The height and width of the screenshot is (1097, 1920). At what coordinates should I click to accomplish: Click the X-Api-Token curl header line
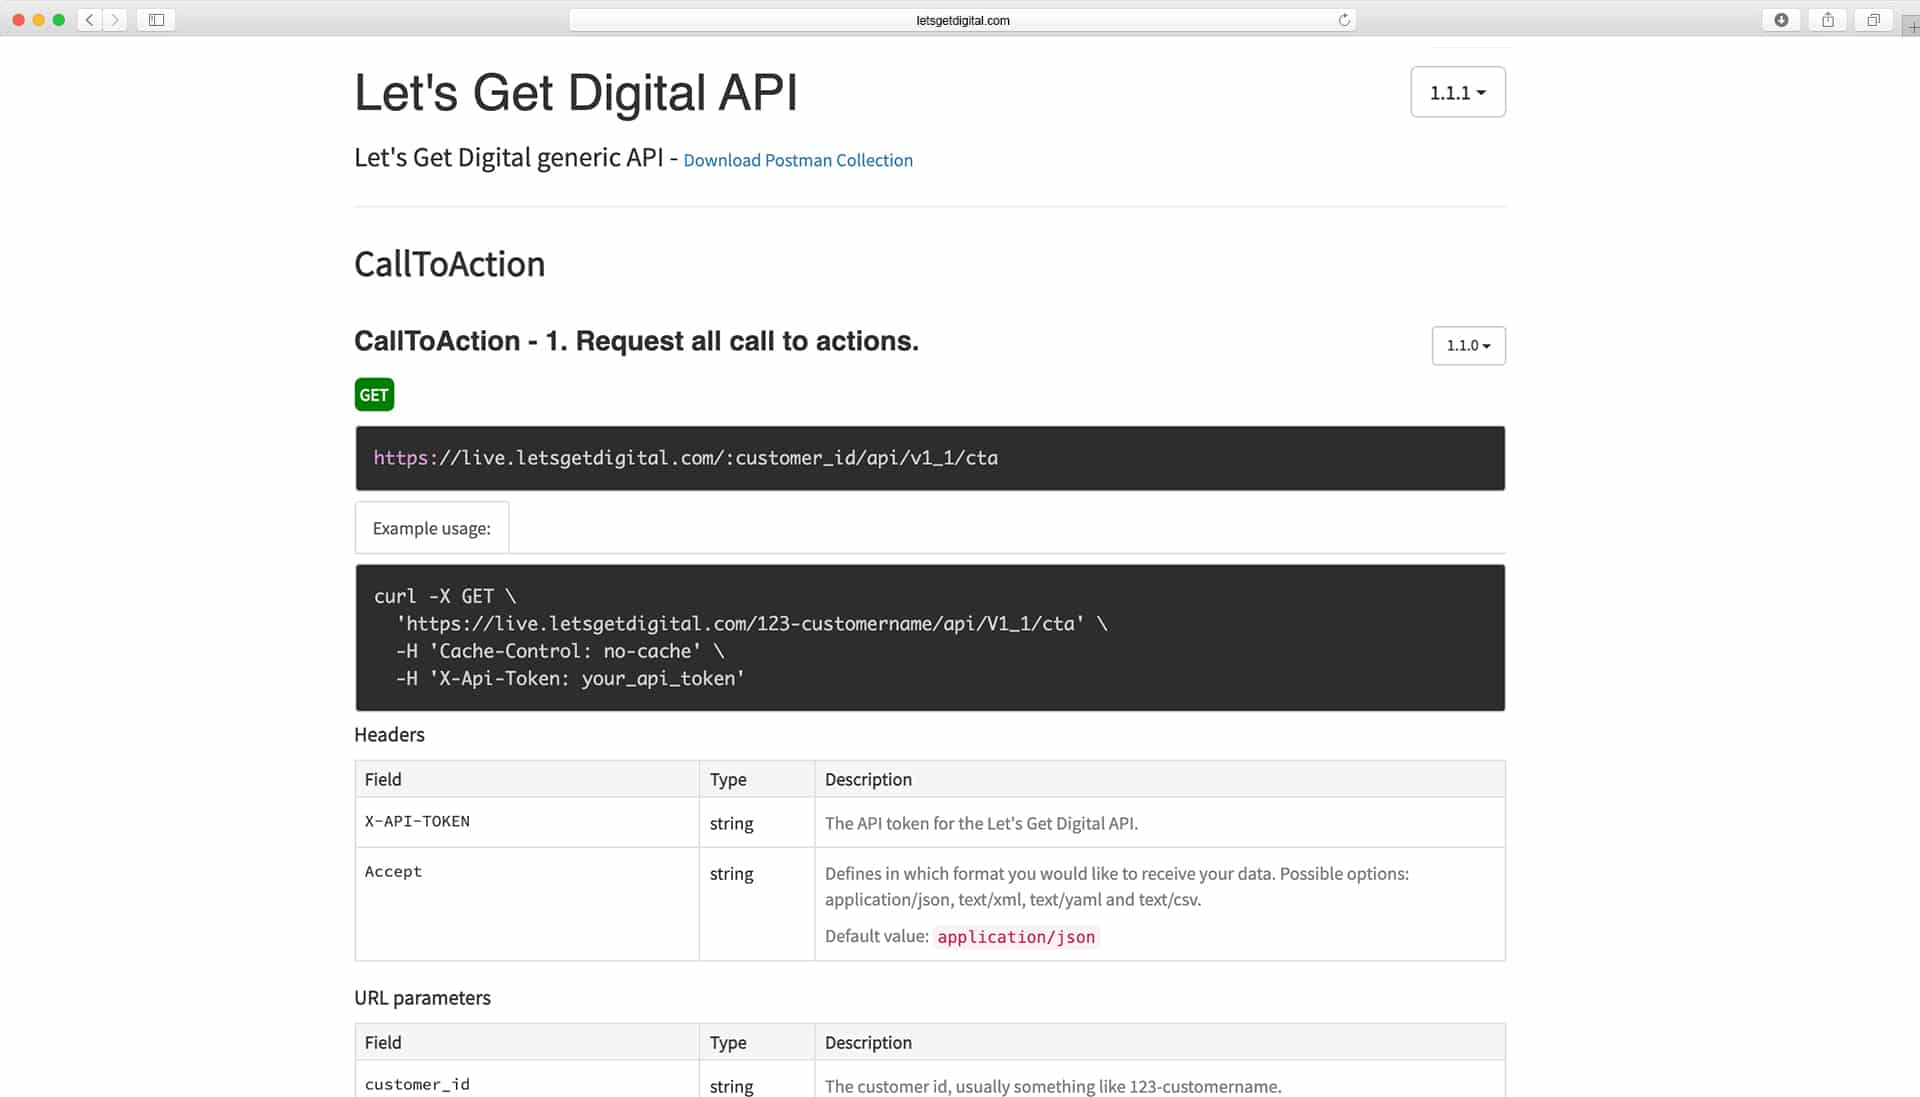coord(570,678)
